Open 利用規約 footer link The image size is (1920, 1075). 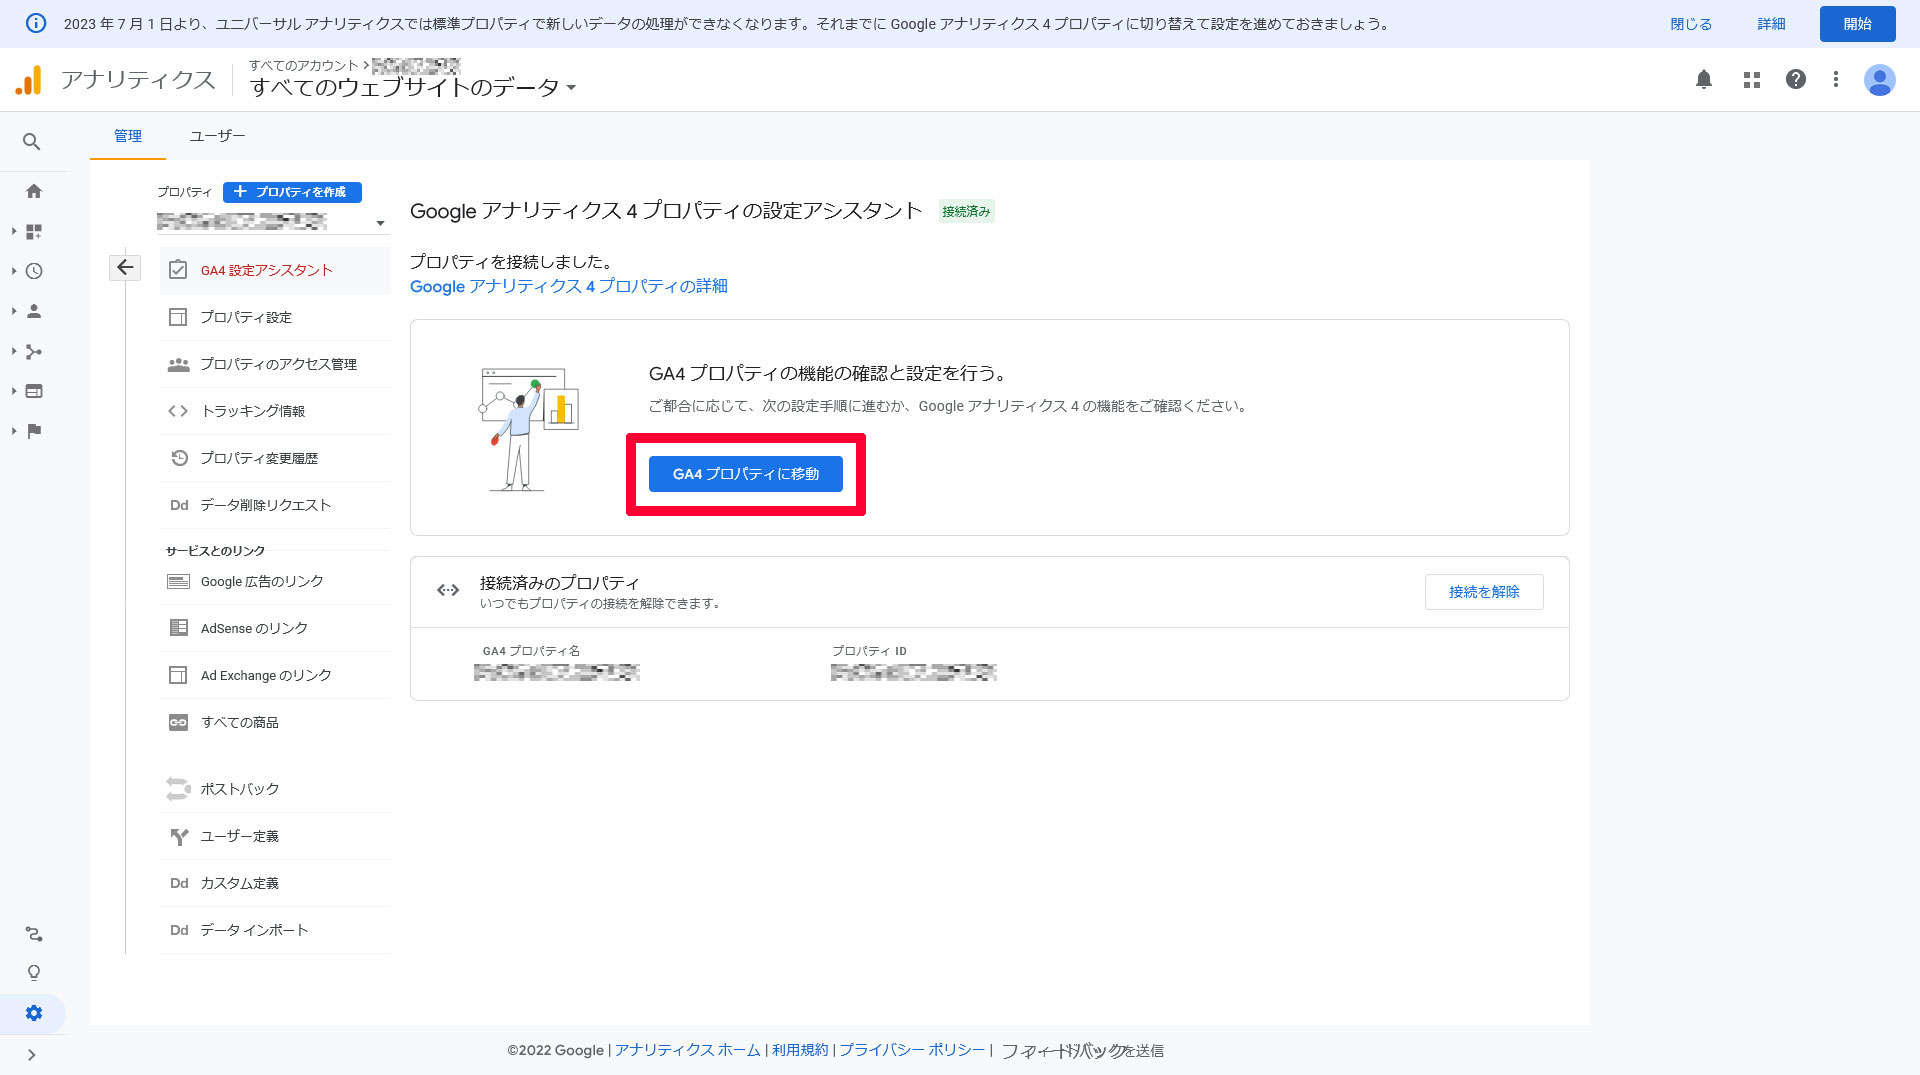800,1050
